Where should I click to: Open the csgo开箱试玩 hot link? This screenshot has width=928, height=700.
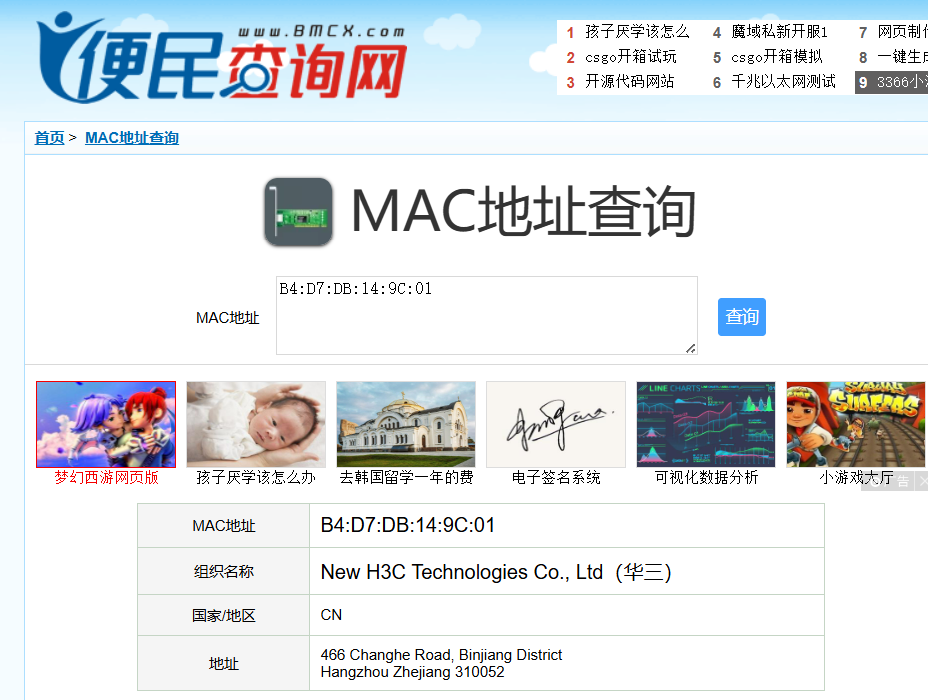630,57
